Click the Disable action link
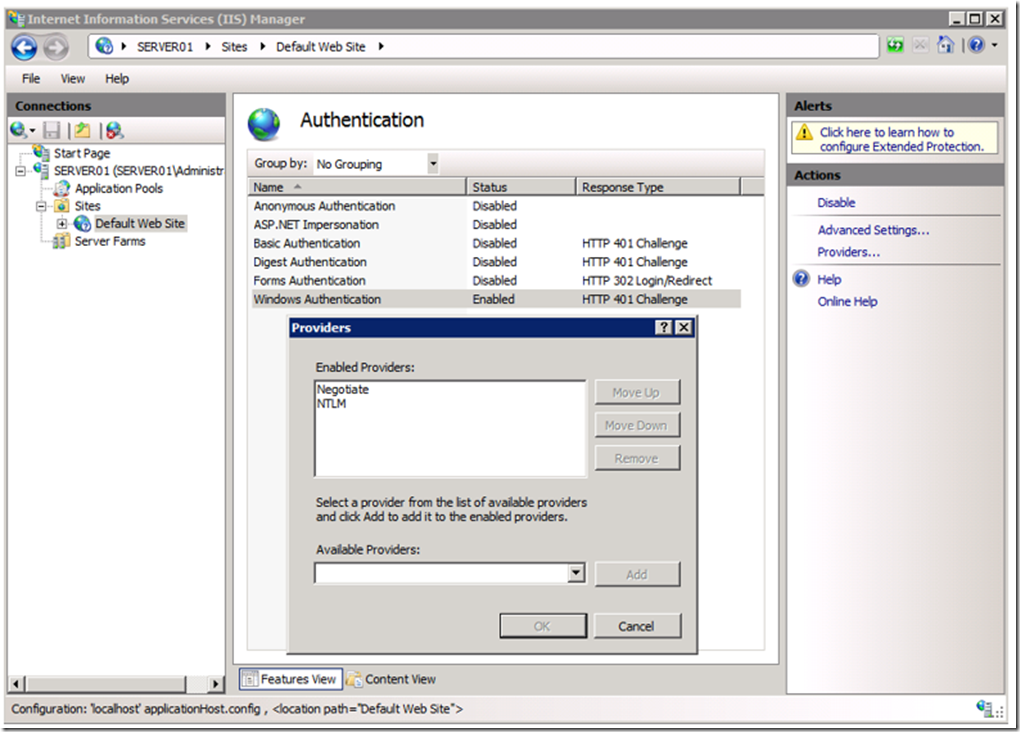 [x=836, y=202]
